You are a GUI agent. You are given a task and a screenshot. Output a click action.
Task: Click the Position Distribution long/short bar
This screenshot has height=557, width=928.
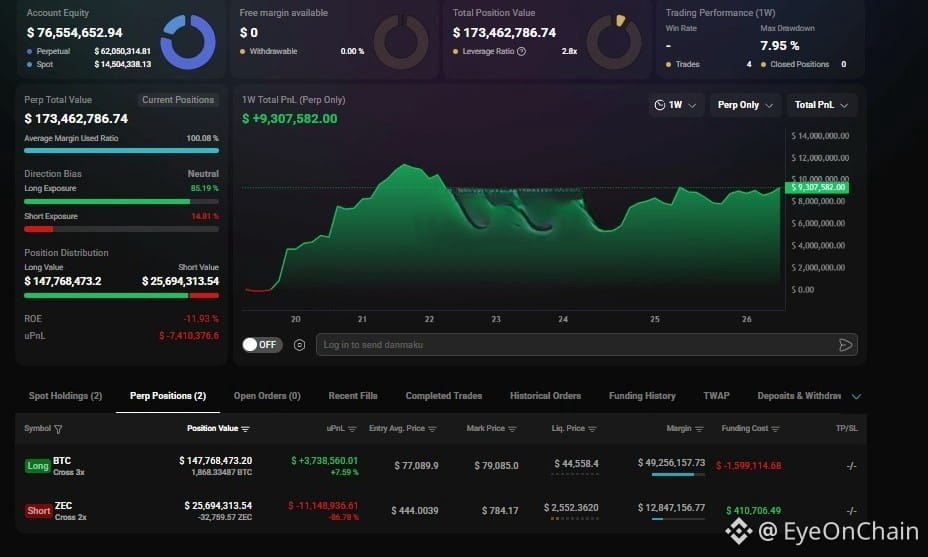point(121,295)
